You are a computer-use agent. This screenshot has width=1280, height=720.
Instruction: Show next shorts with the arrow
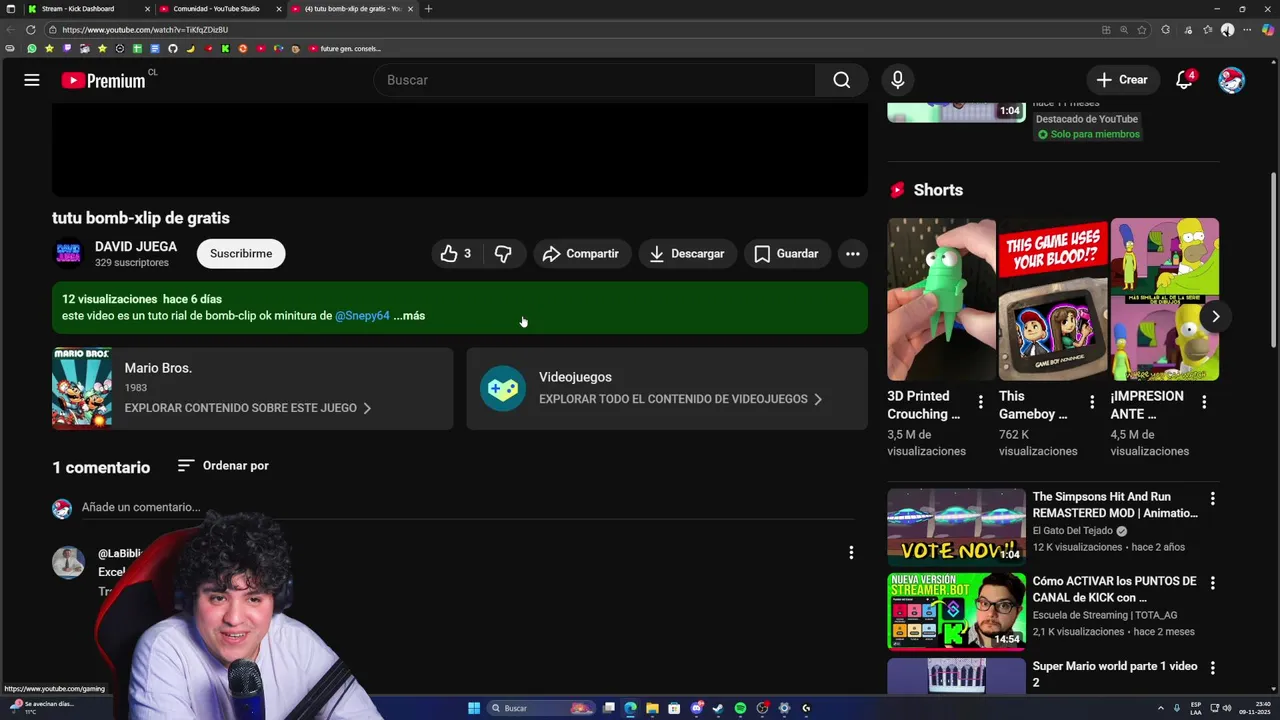click(1215, 316)
